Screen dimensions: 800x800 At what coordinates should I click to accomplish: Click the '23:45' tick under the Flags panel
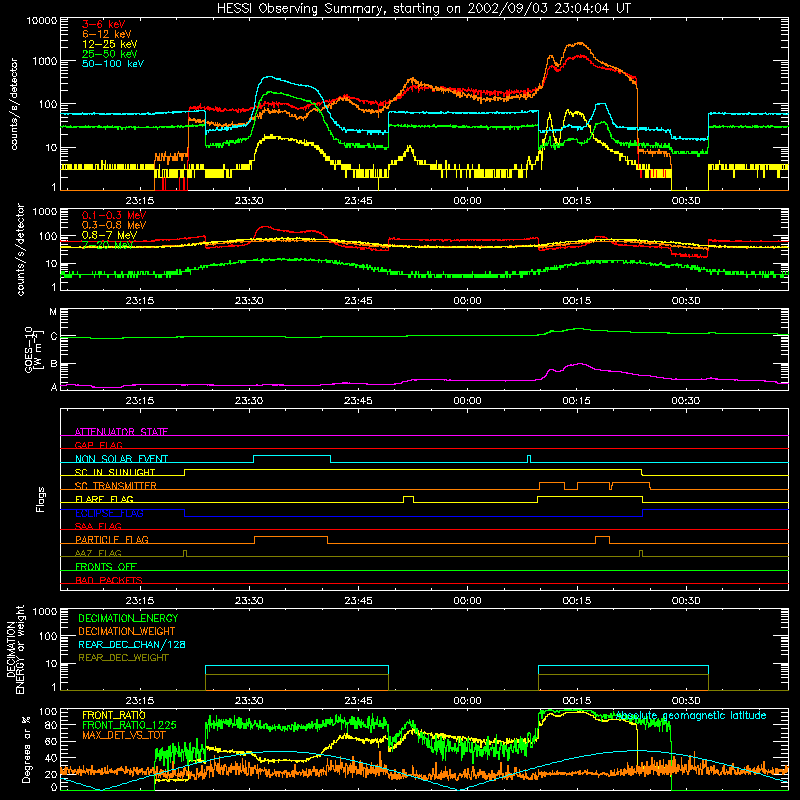coord(358,601)
